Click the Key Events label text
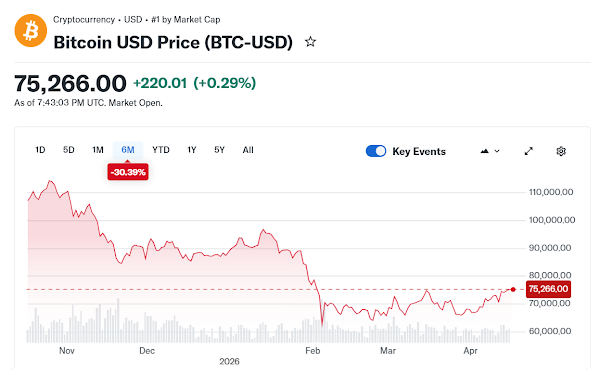 pyautogui.click(x=419, y=152)
